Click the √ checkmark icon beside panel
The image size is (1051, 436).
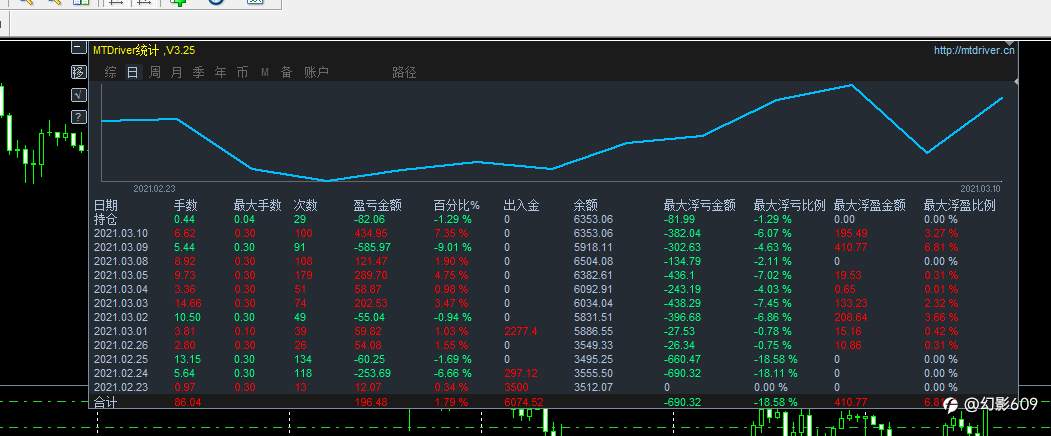click(x=78, y=95)
